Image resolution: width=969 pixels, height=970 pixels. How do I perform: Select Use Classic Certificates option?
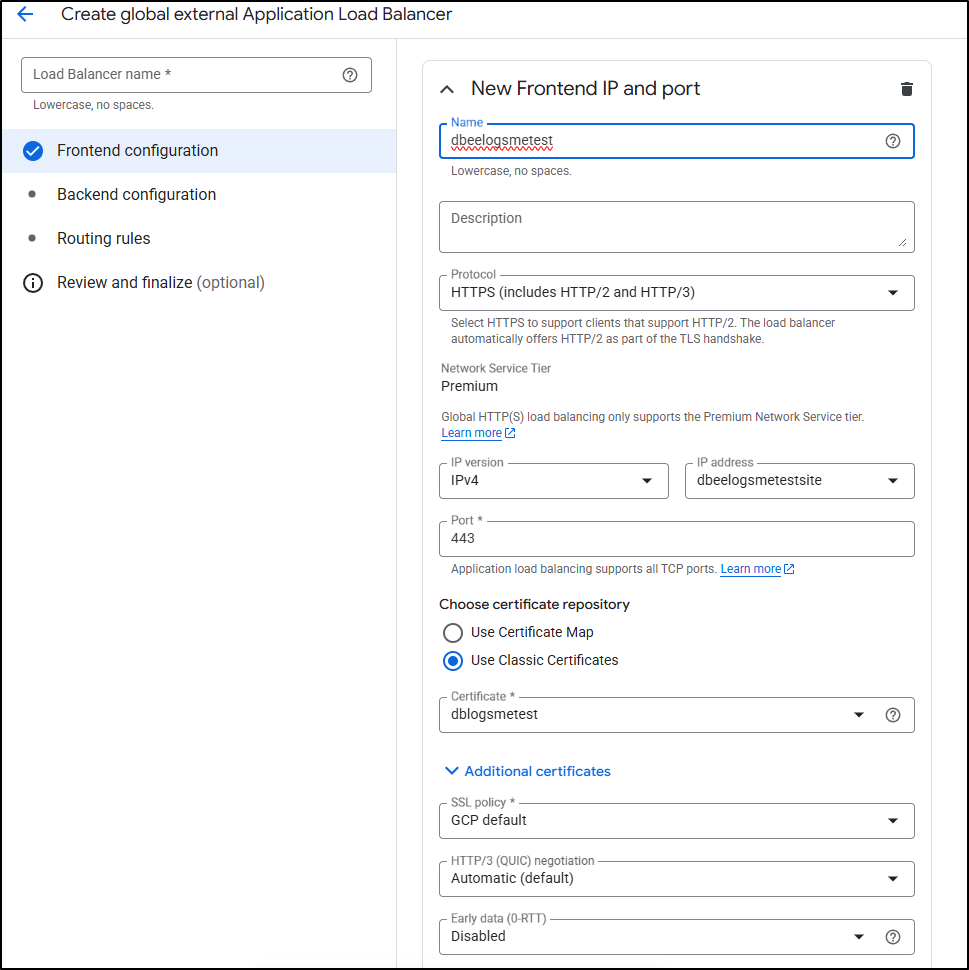[453, 660]
